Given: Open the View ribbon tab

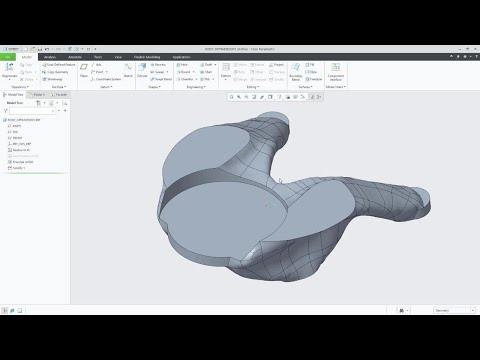Looking at the screenshot, I should (118, 57).
